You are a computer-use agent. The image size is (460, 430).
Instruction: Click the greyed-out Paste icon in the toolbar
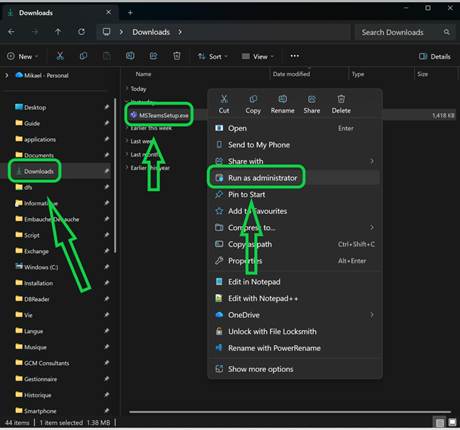click(x=107, y=56)
